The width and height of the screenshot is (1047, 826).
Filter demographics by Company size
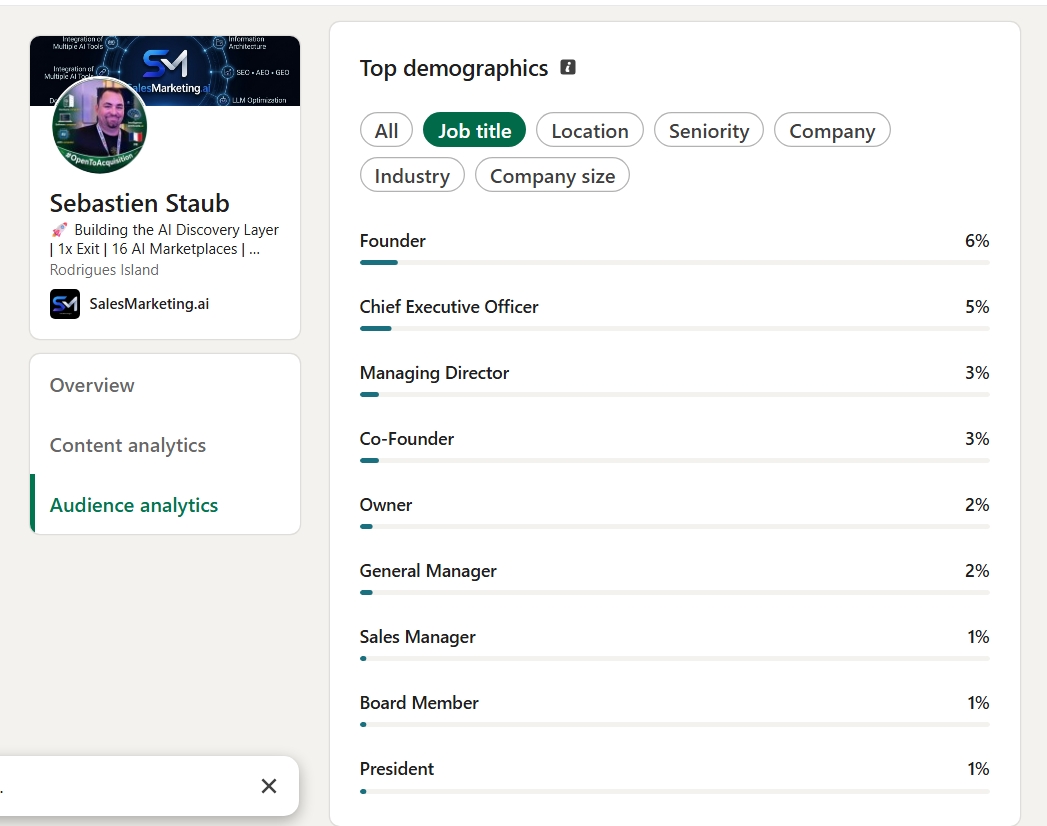point(552,175)
